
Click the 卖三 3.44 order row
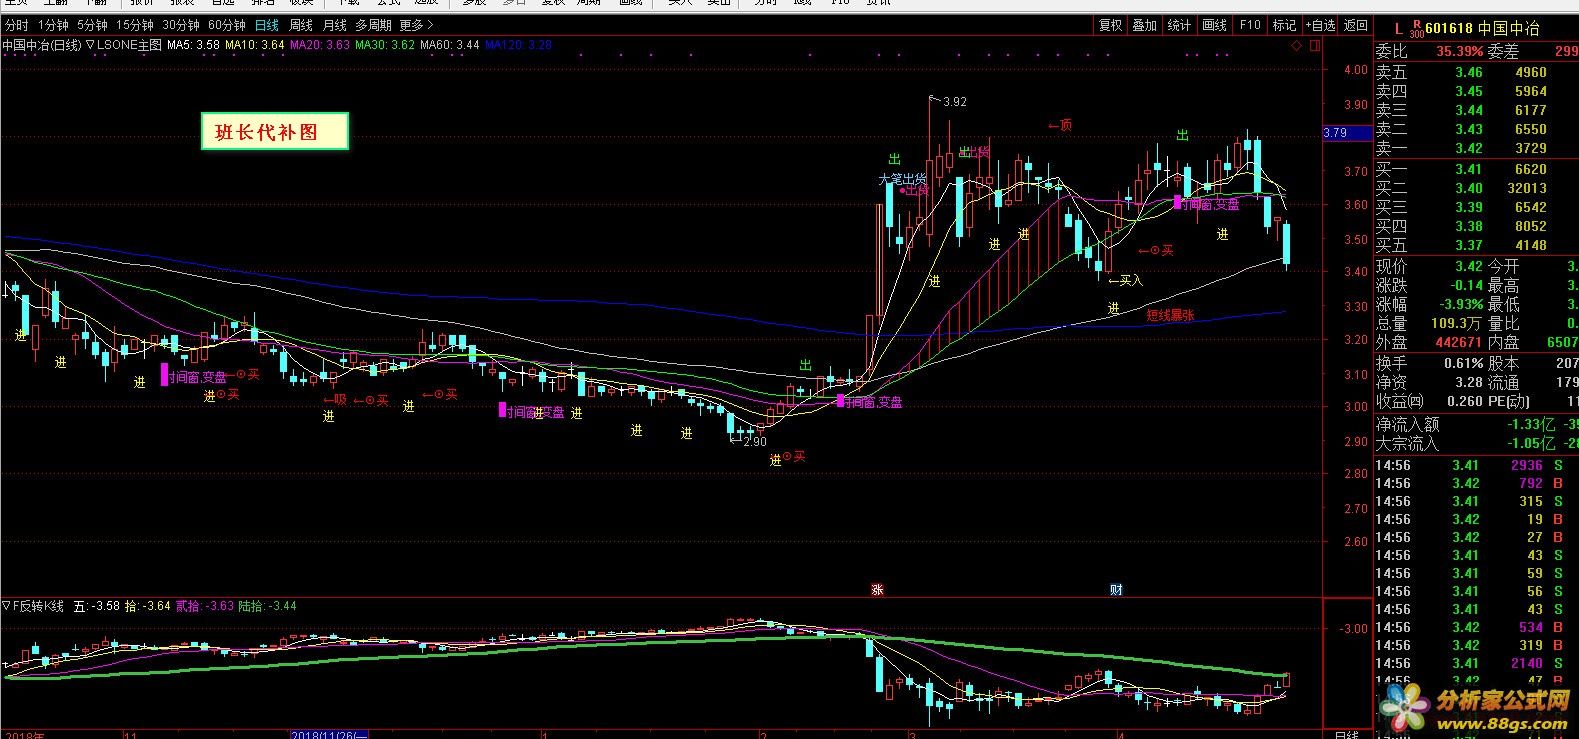1476,110
